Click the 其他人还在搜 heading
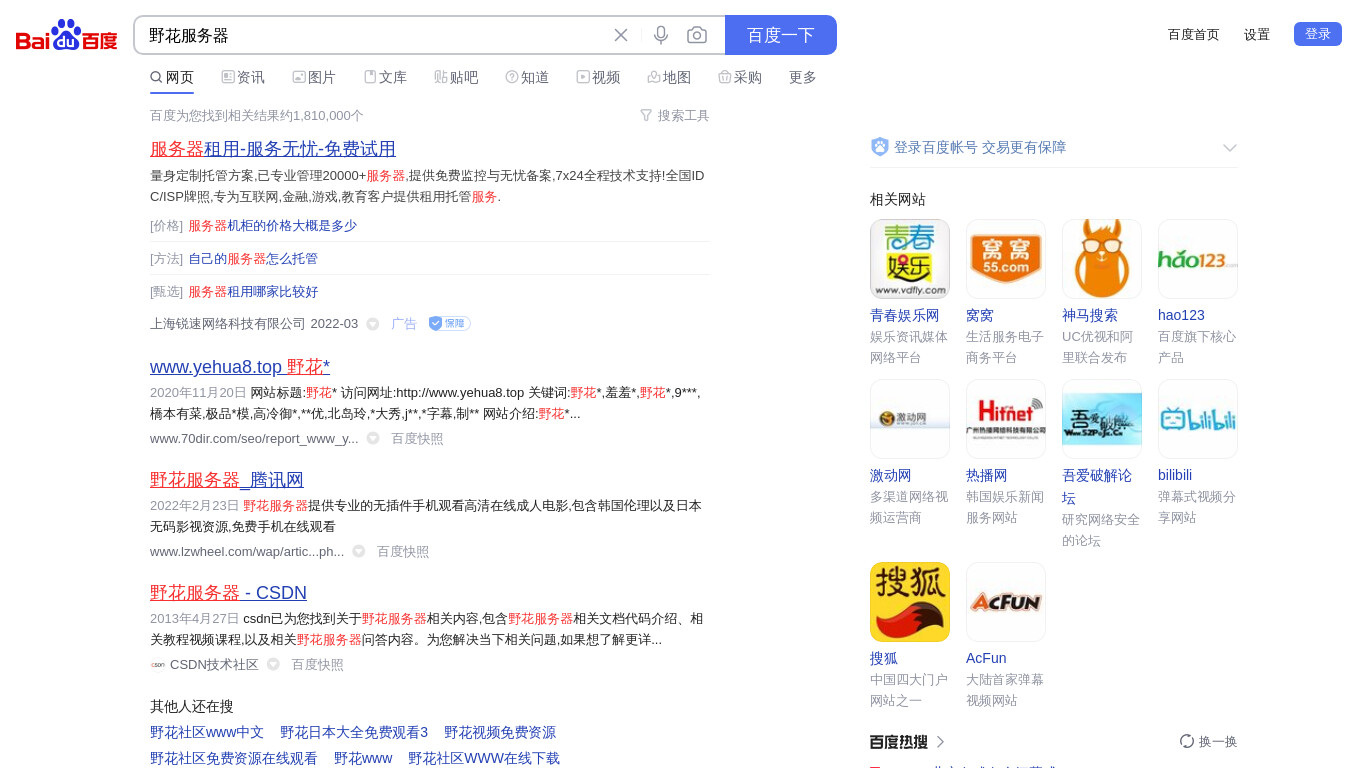1366x768 pixels. [x=192, y=706]
